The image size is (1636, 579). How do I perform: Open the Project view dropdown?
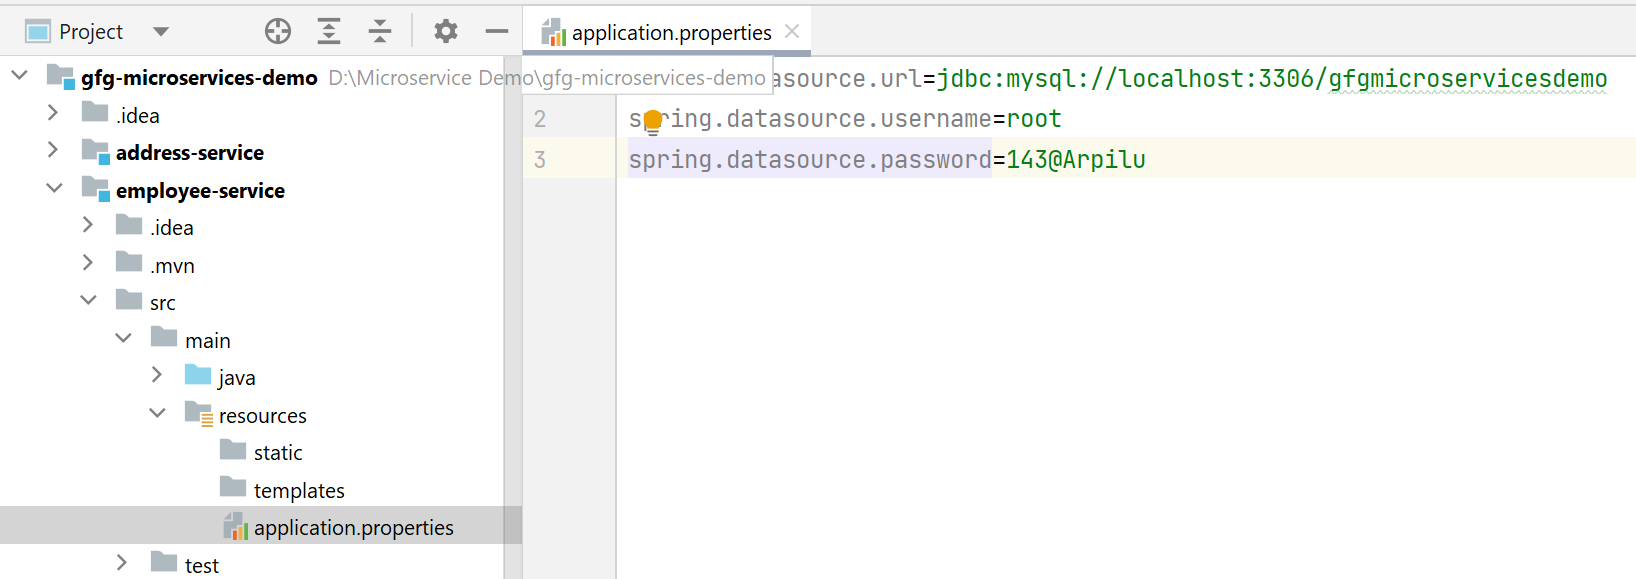(161, 32)
